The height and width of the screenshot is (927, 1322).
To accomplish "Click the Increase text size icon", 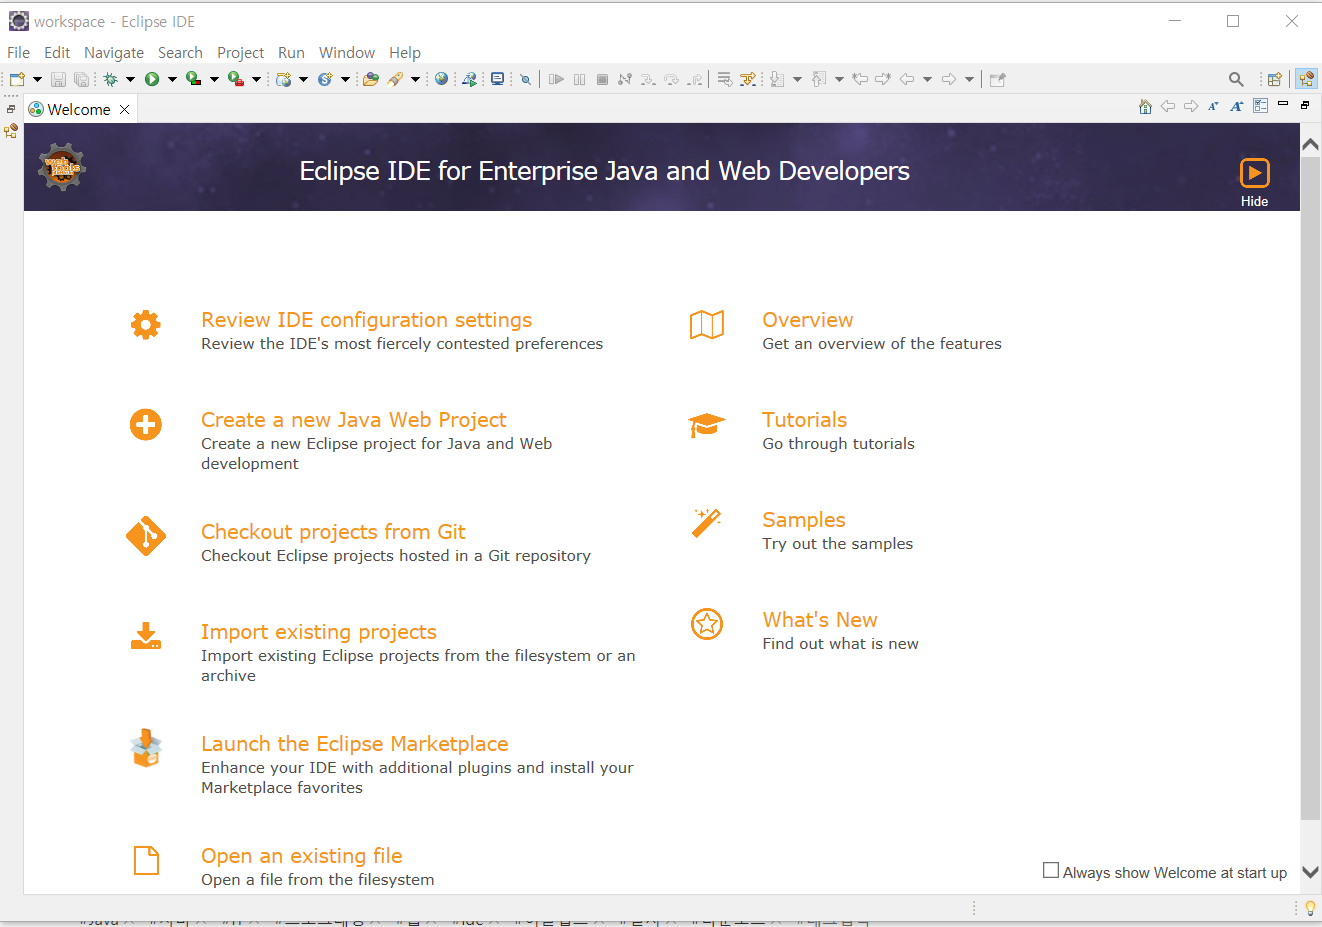I will pyautogui.click(x=1236, y=106).
